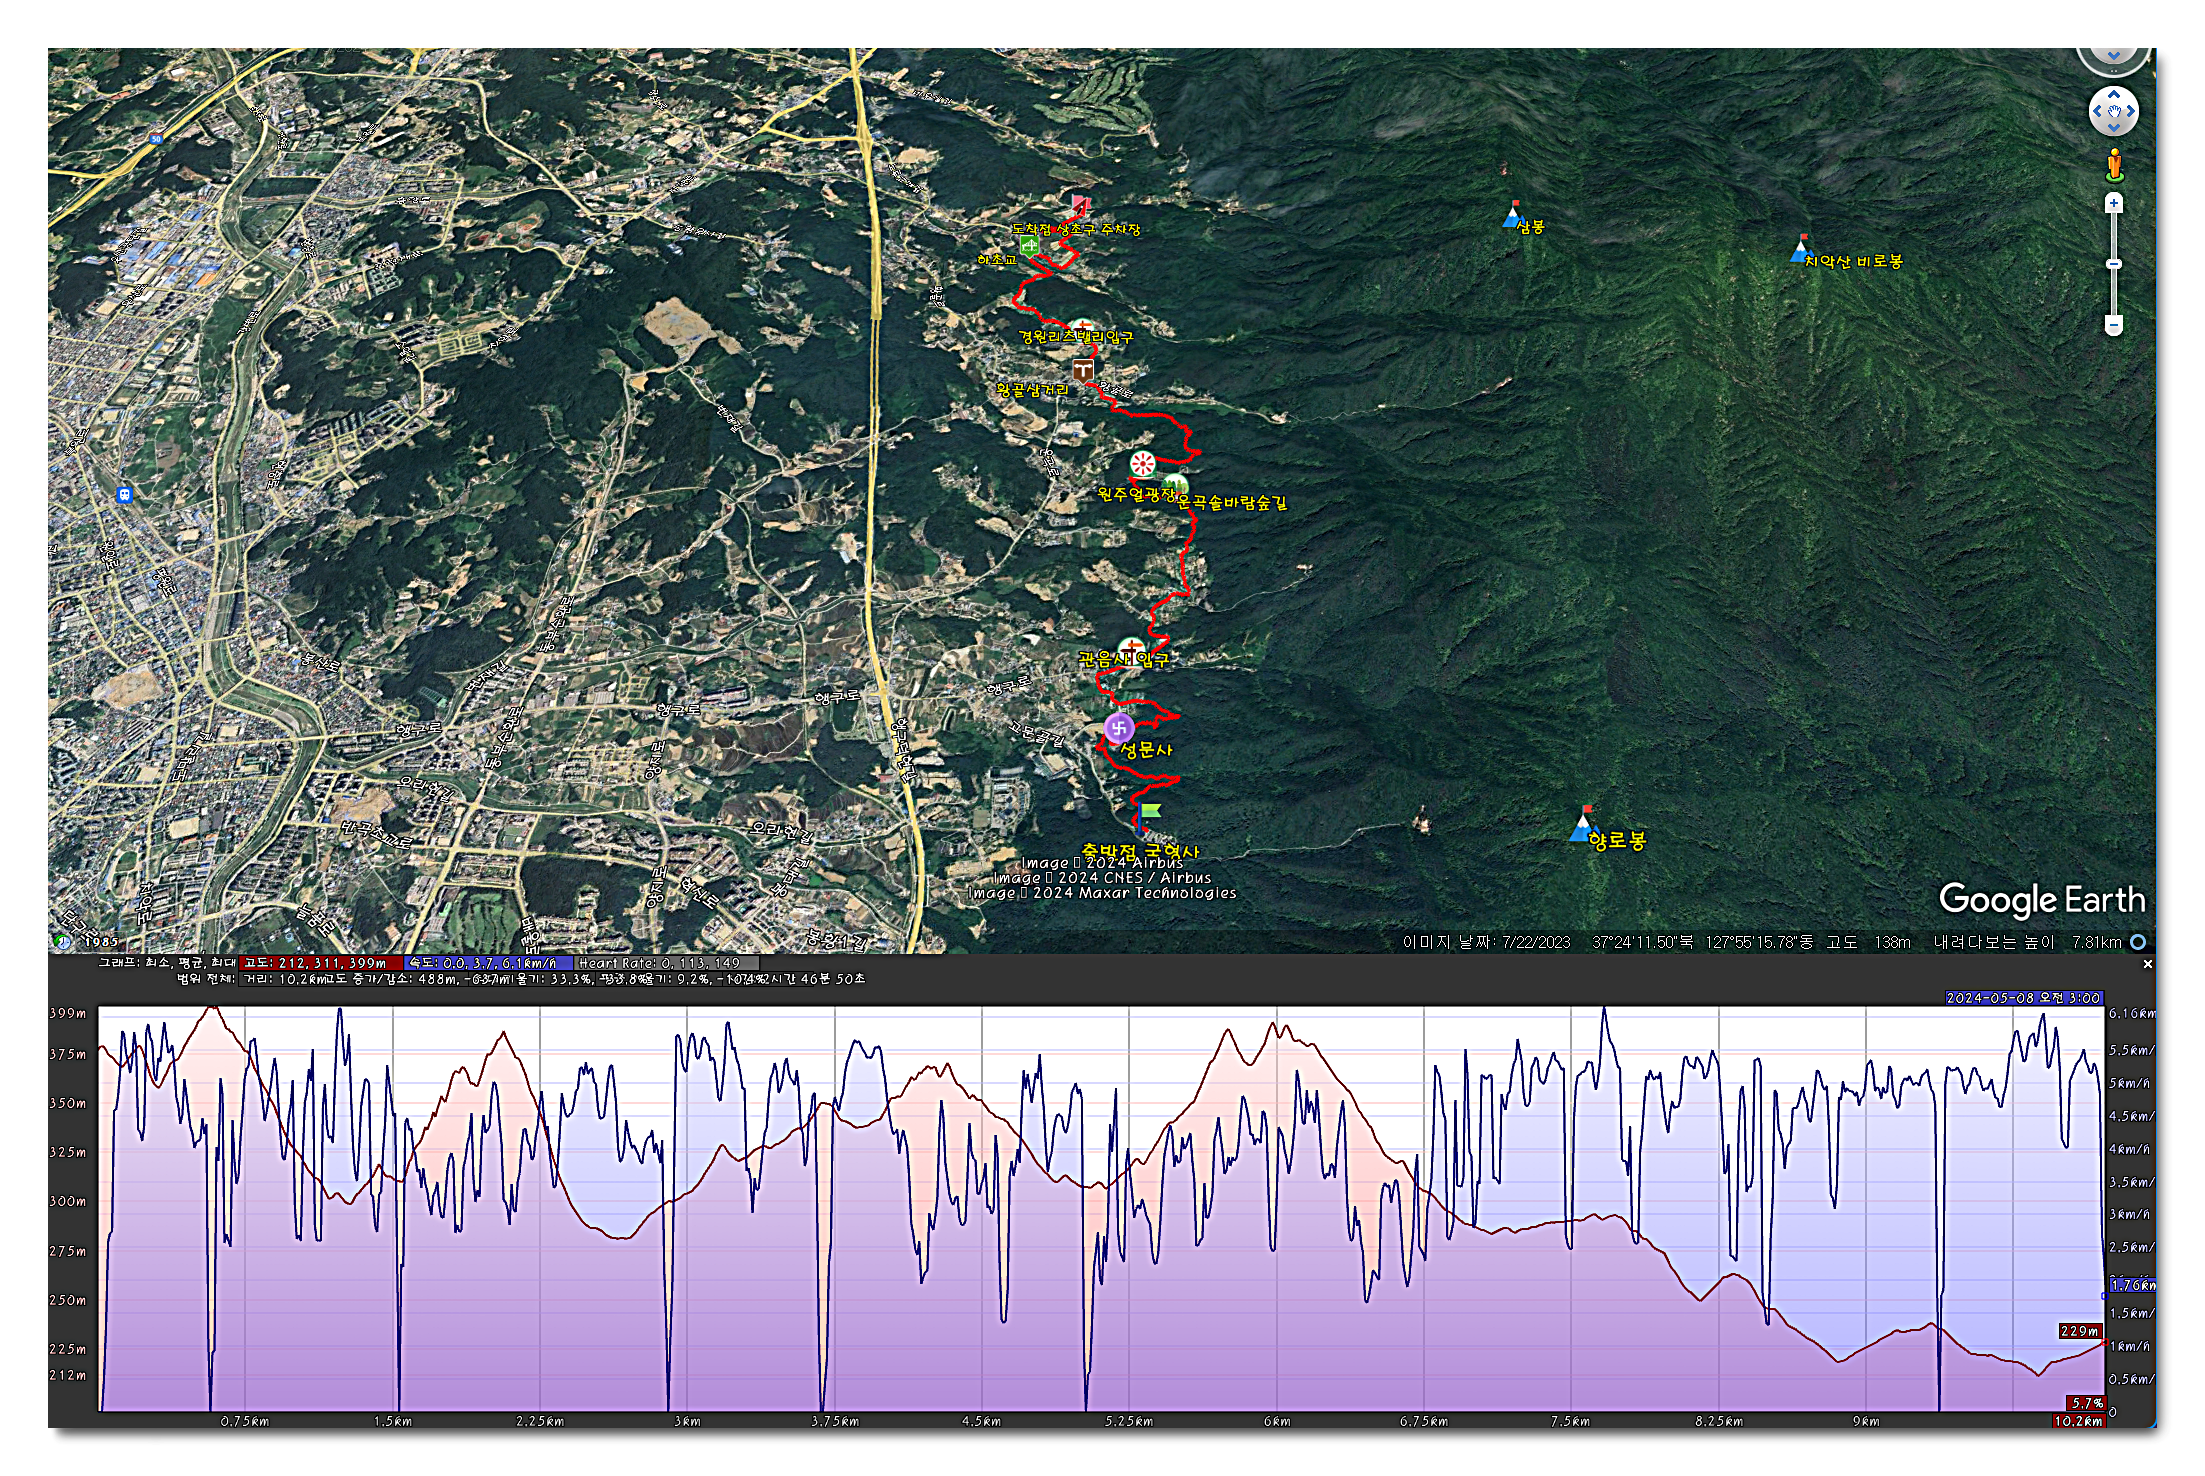Click the green bridge placemark at 하초교
The height and width of the screenshot is (1476, 2205).
pos(1029,244)
